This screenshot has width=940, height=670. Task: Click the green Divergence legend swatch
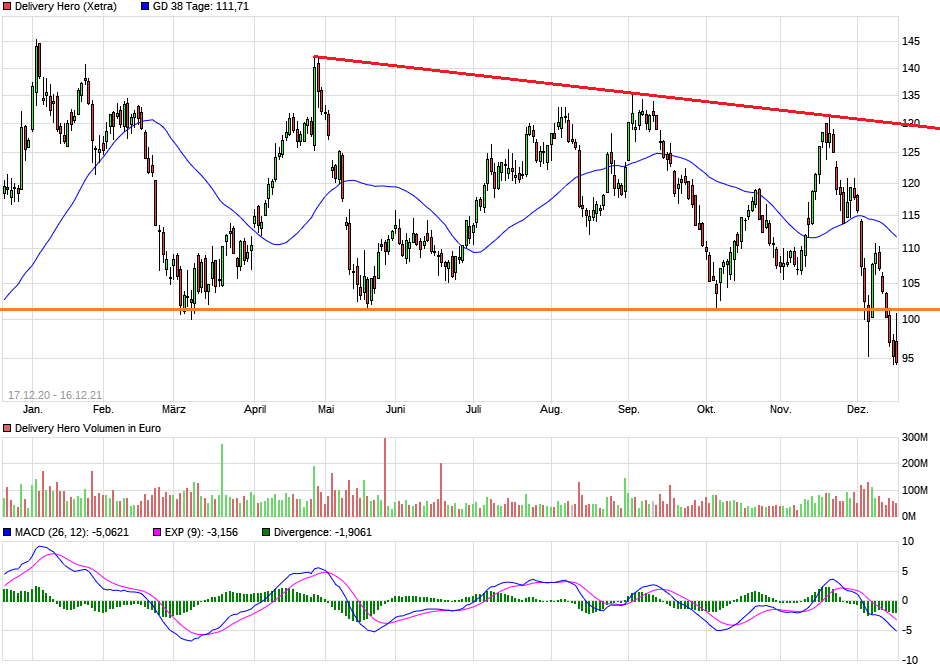pos(266,532)
